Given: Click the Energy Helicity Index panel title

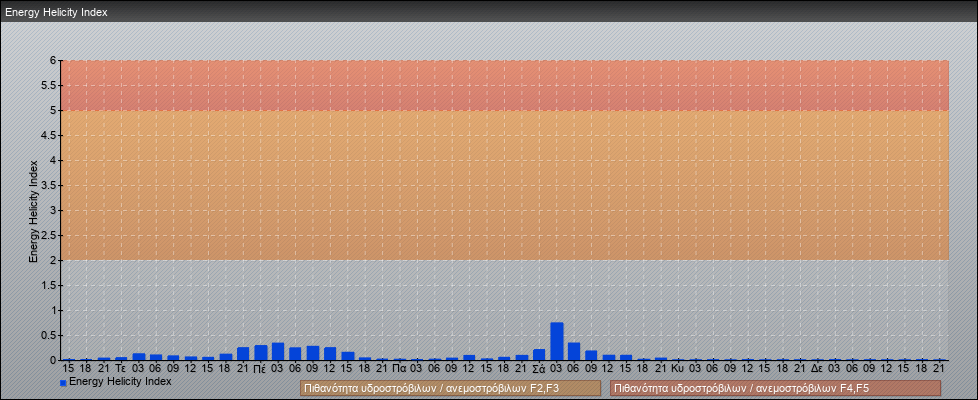Looking at the screenshot, I should [x=57, y=12].
